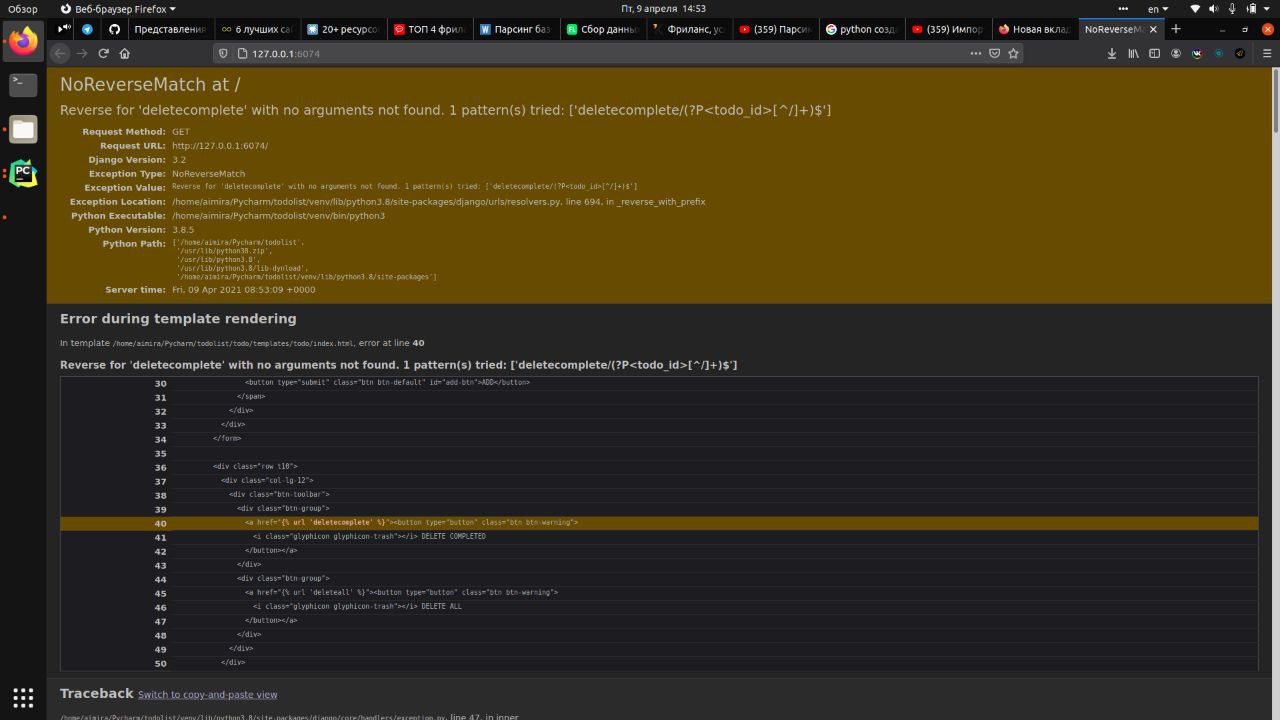1280x720 pixels.
Task: Switch to the '6 лучших' tab
Action: [x=257, y=29]
